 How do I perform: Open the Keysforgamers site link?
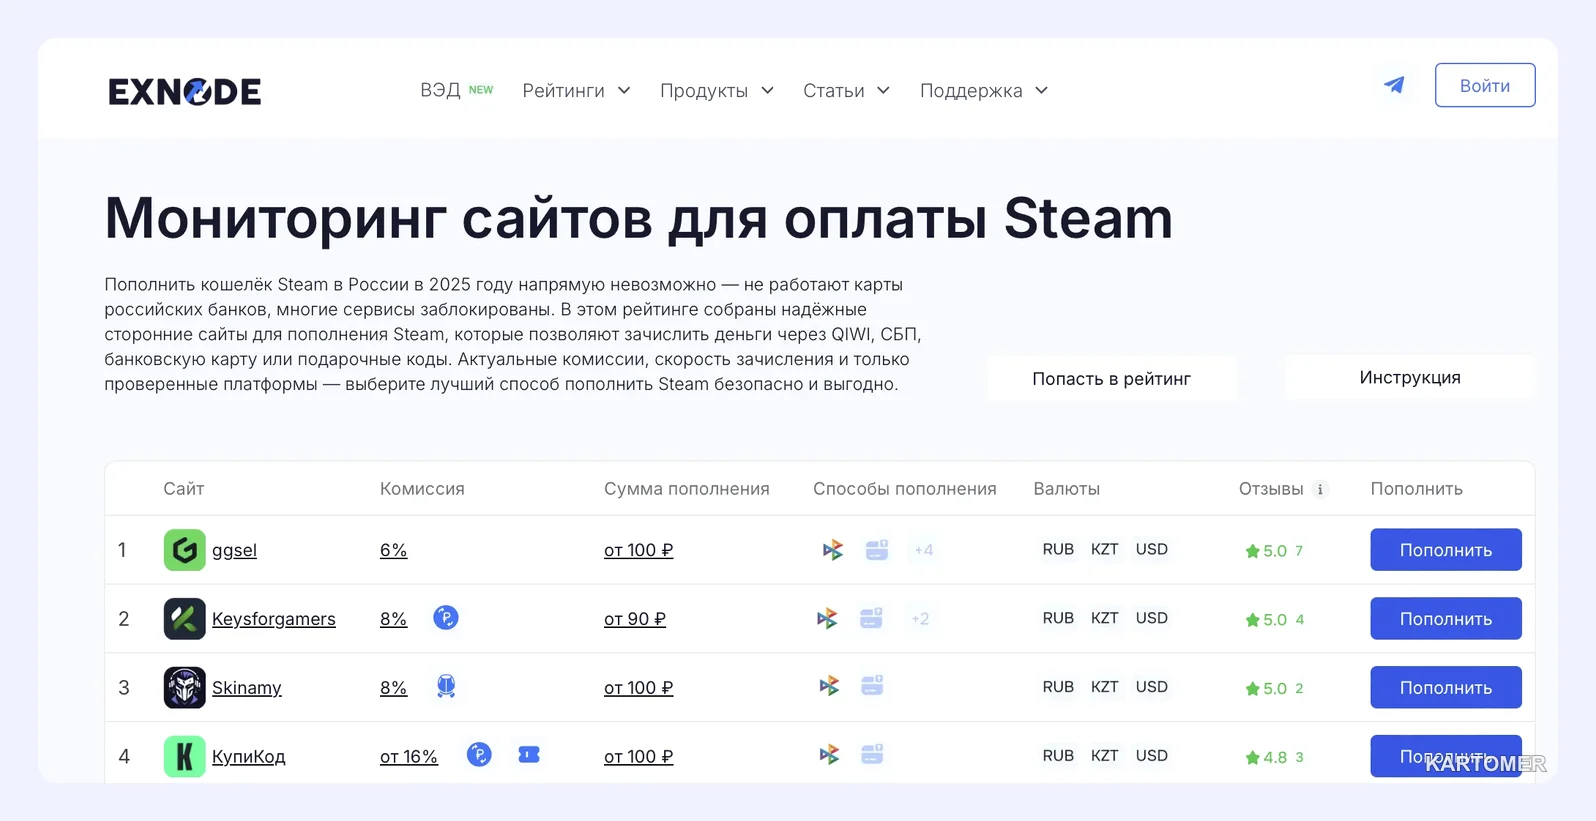(x=274, y=619)
